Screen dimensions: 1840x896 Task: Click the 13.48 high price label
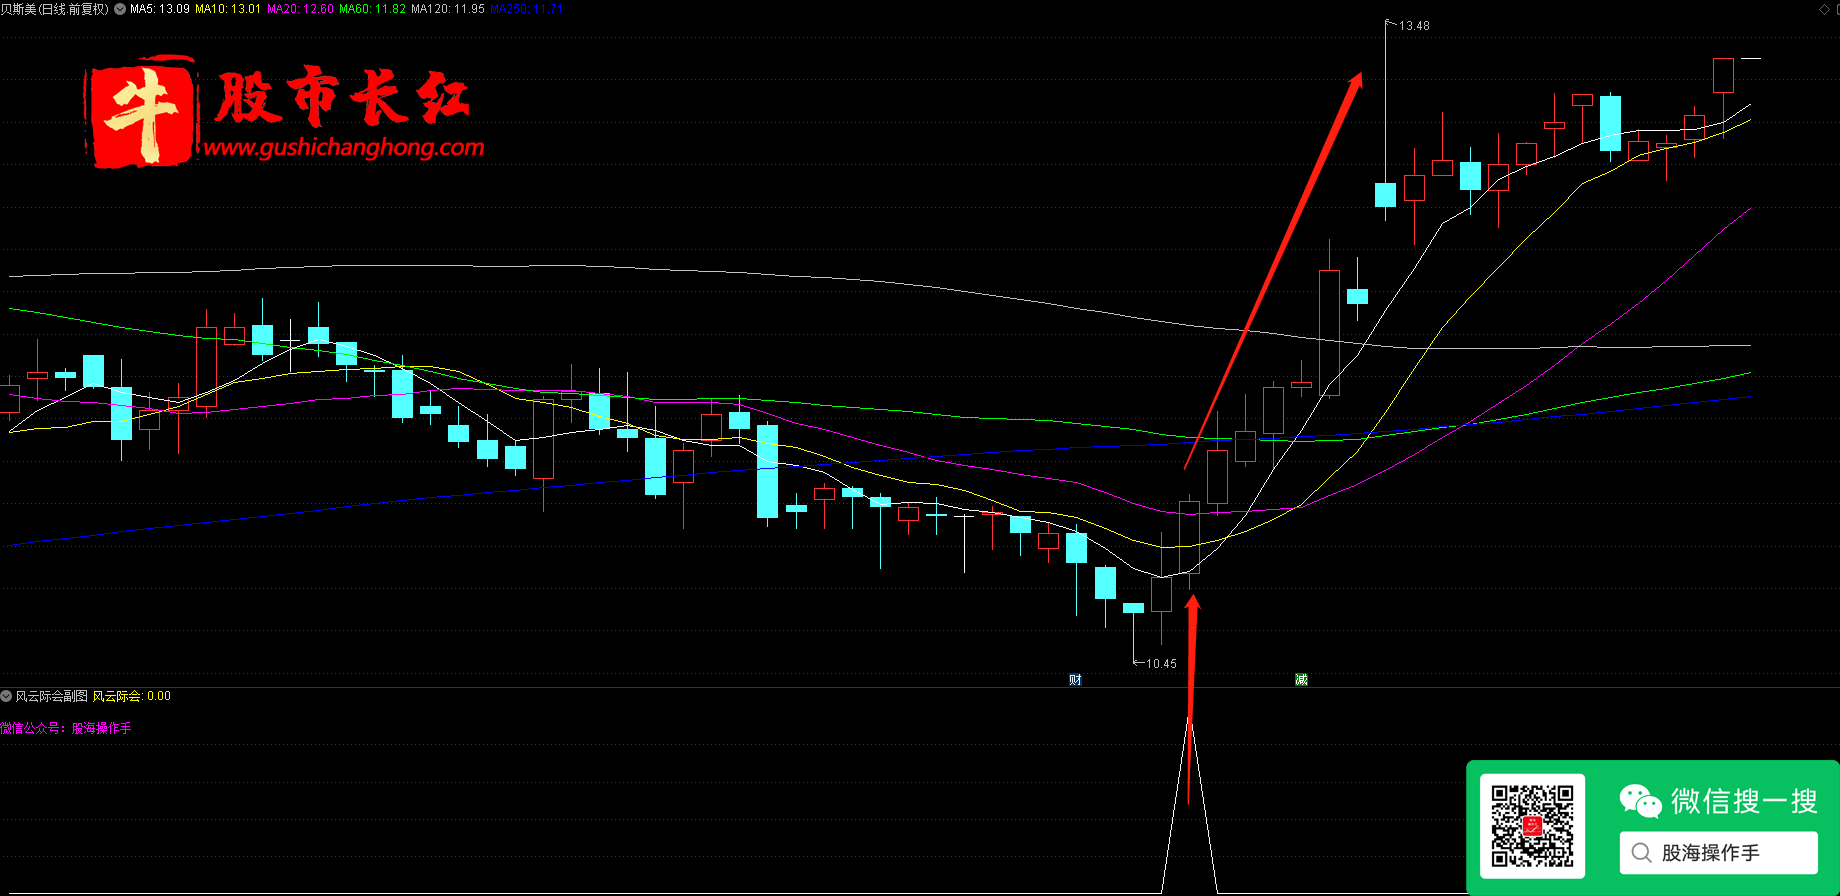pos(1414,26)
